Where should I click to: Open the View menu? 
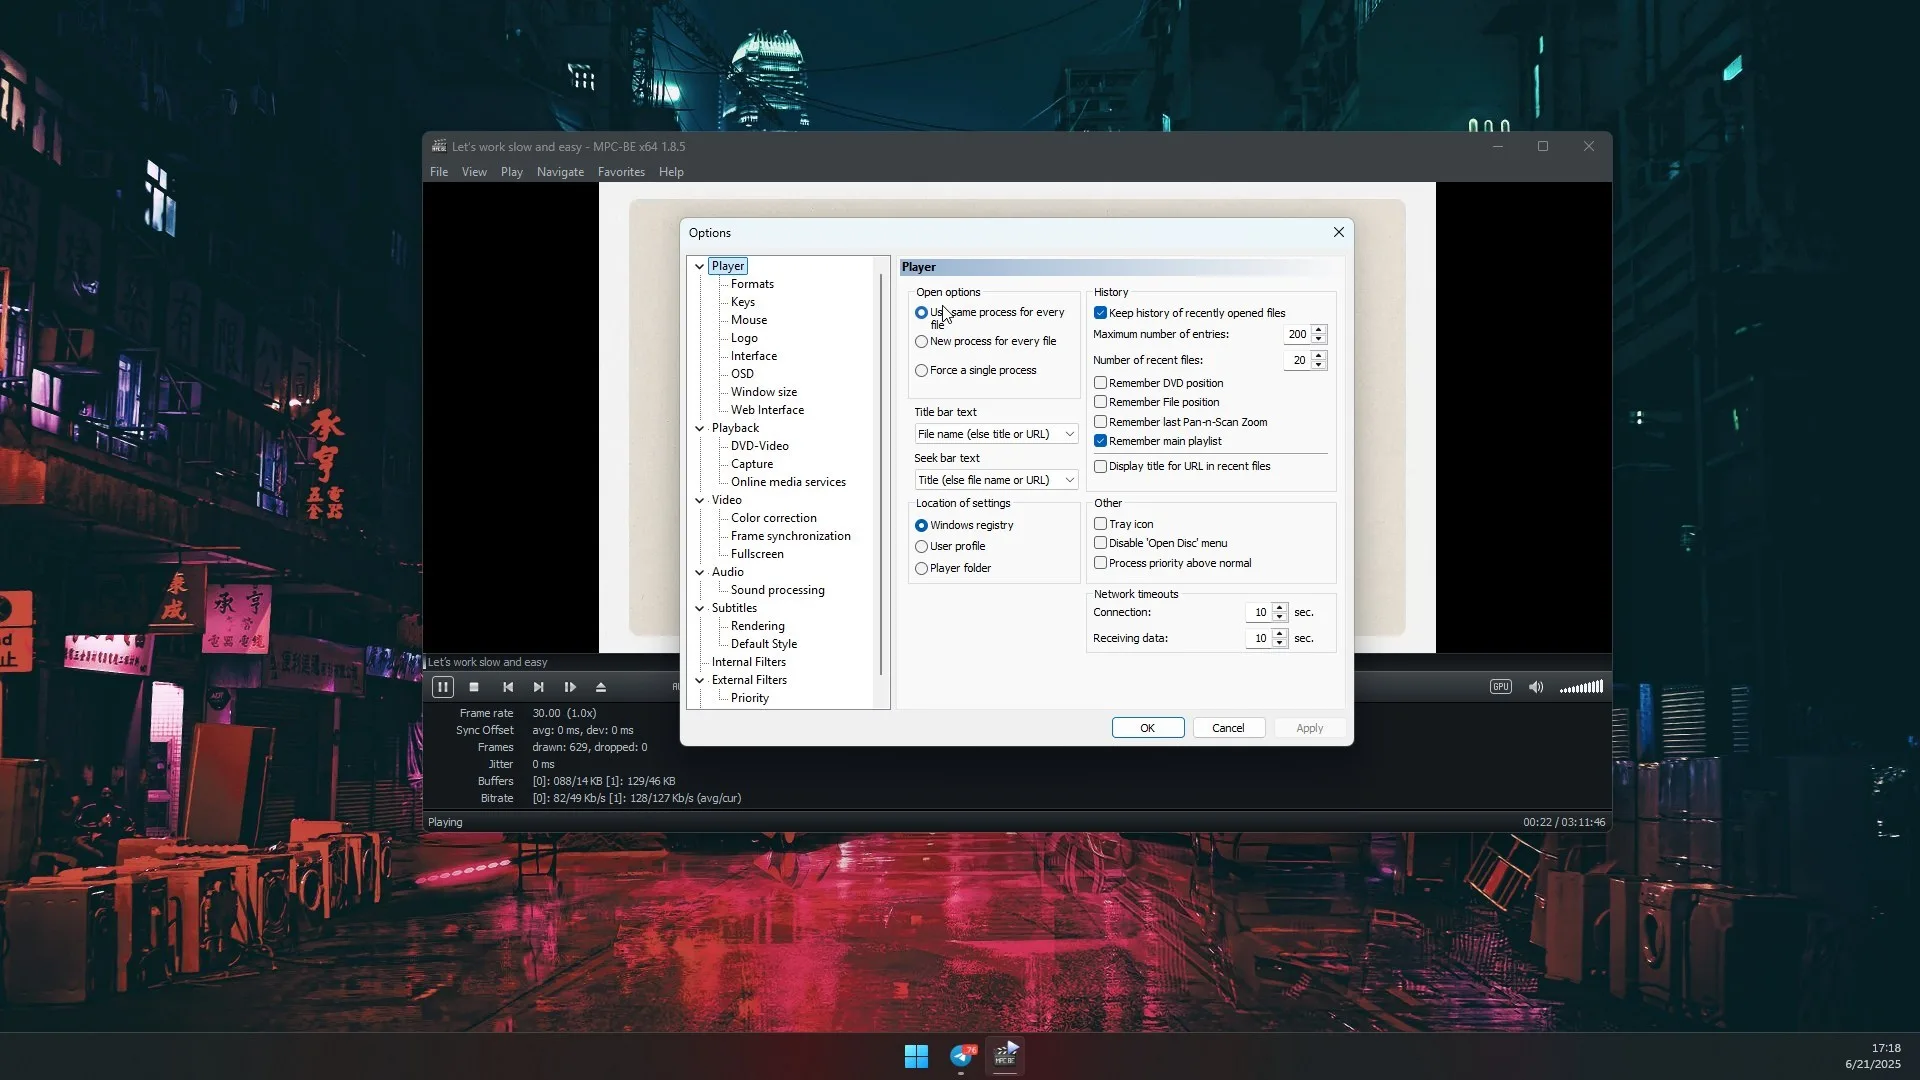coord(474,172)
